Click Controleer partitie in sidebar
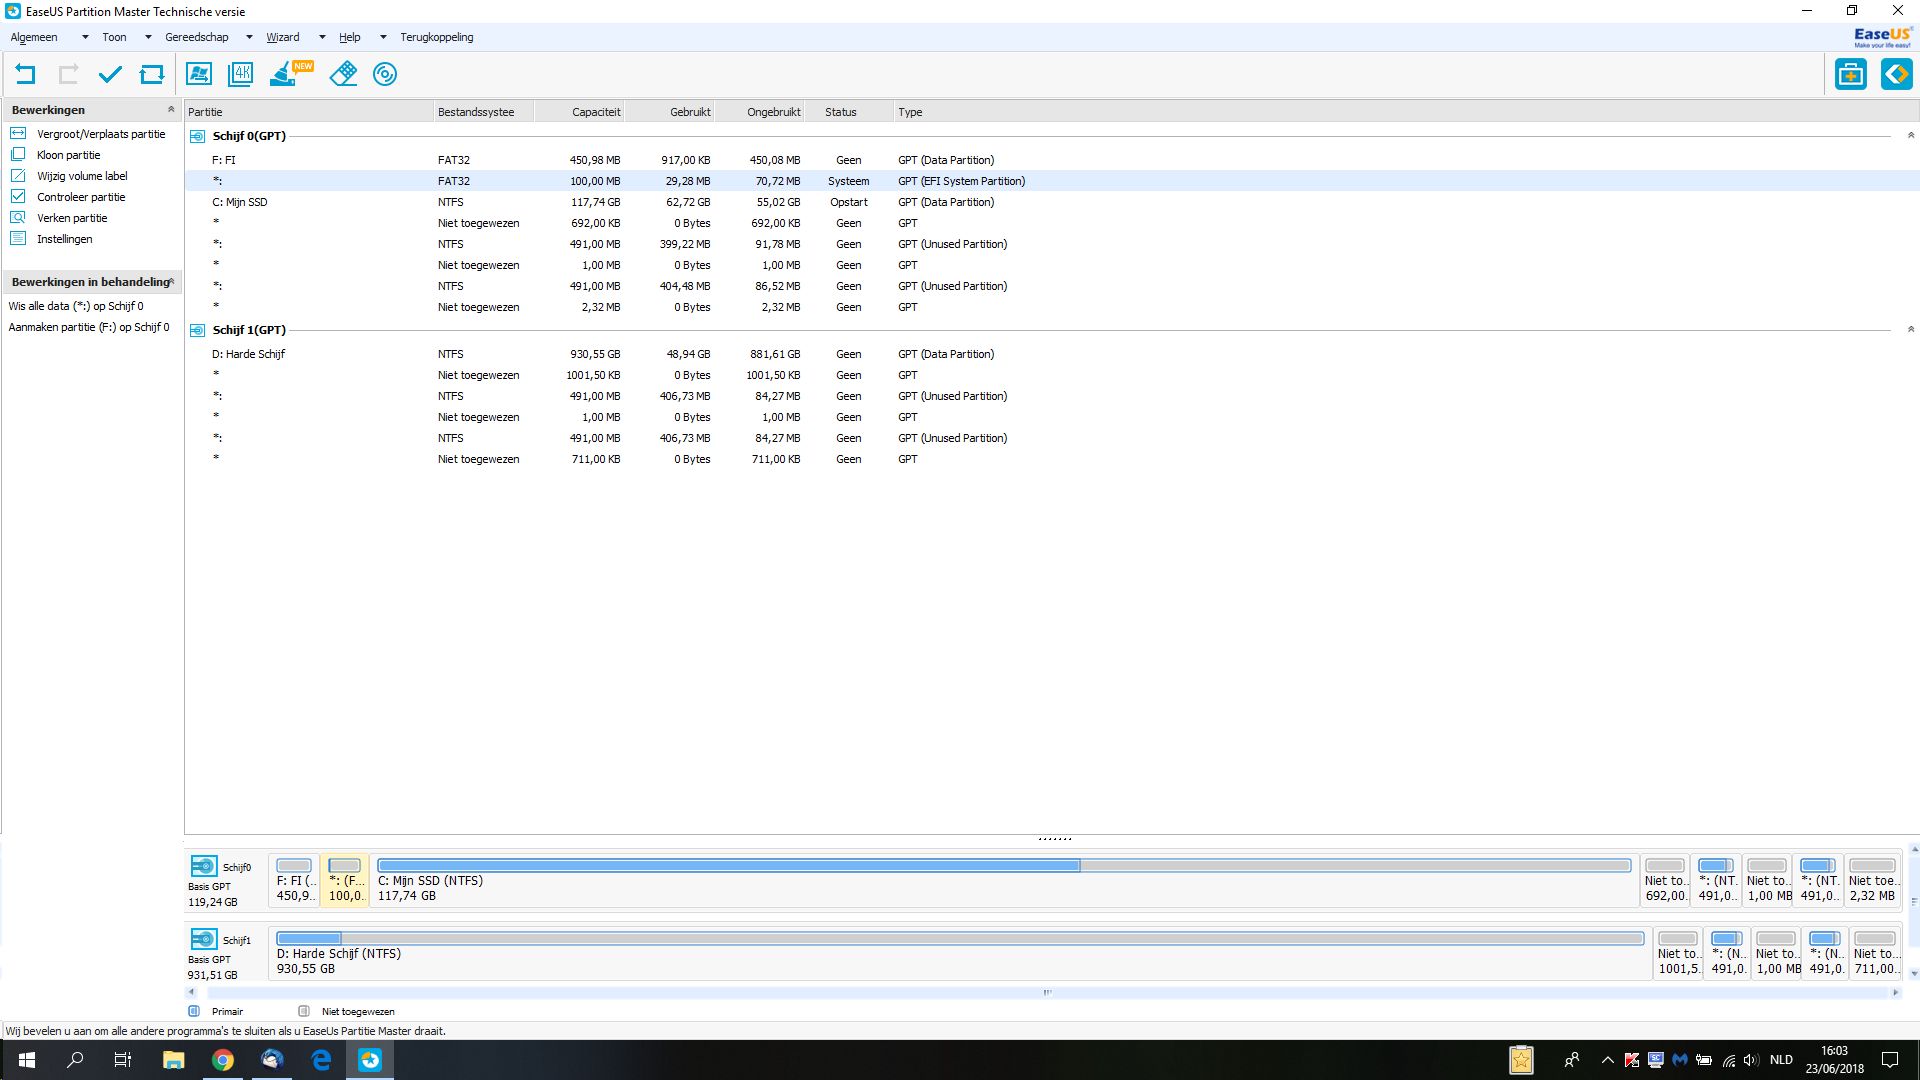The width and height of the screenshot is (1920, 1080). (81, 197)
